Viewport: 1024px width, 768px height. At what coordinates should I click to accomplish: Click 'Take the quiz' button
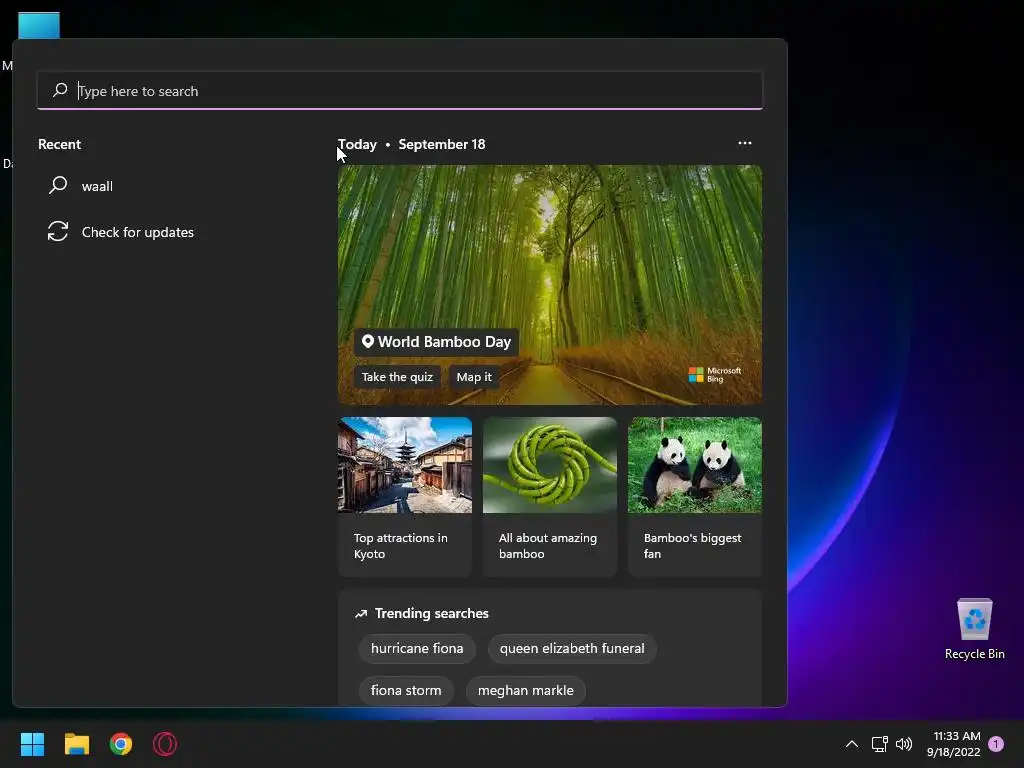(397, 377)
